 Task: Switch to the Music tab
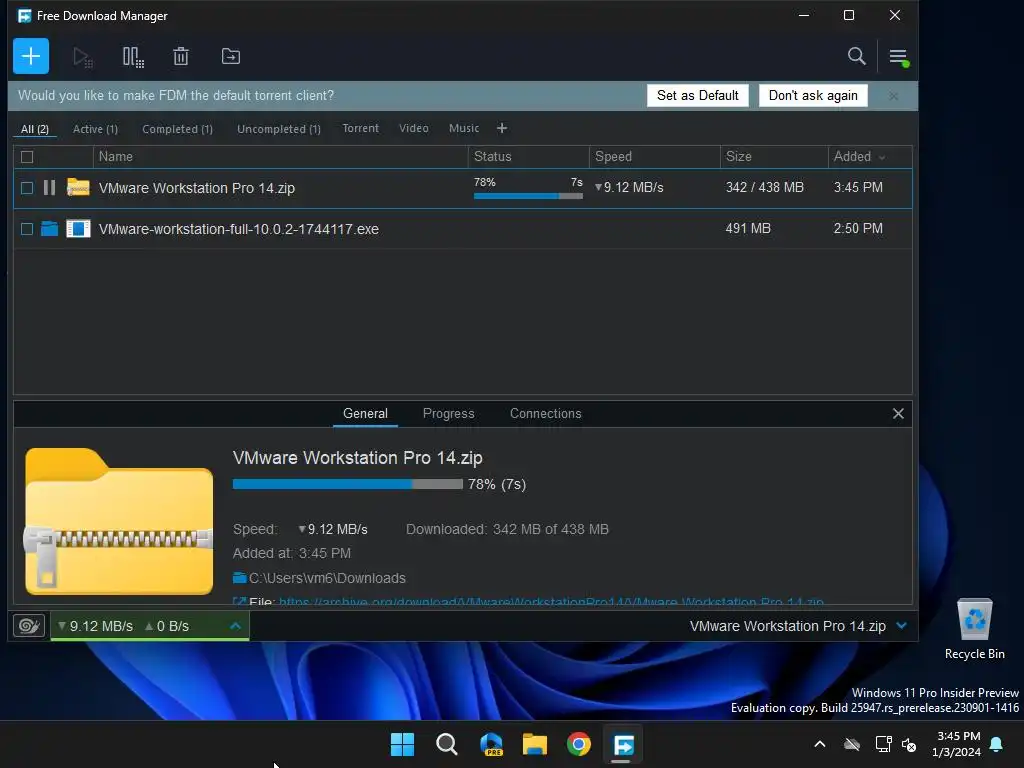pos(464,128)
